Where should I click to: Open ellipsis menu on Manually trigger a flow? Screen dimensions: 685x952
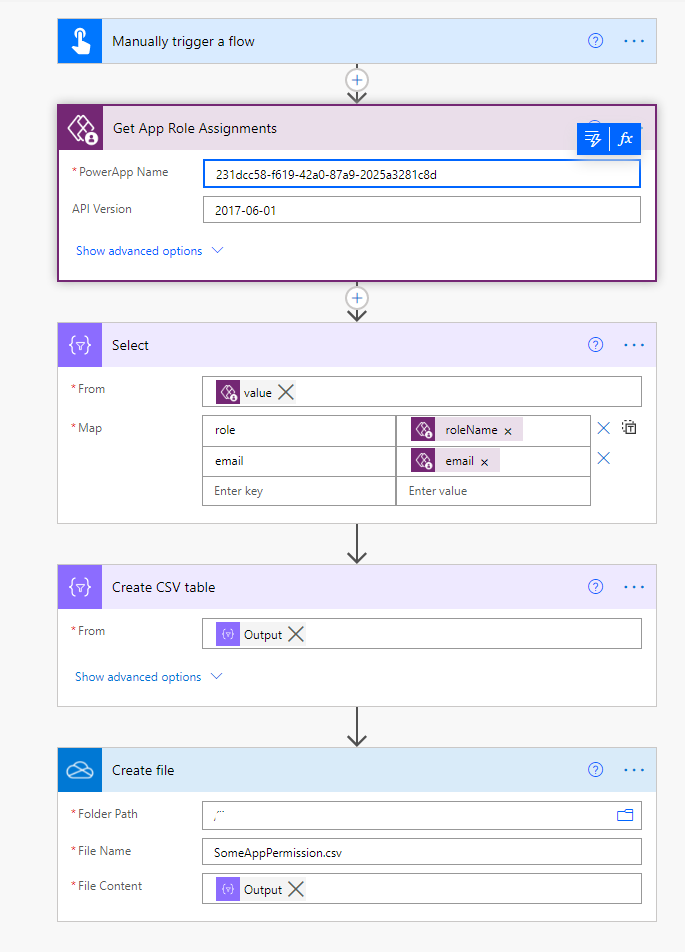tap(634, 41)
